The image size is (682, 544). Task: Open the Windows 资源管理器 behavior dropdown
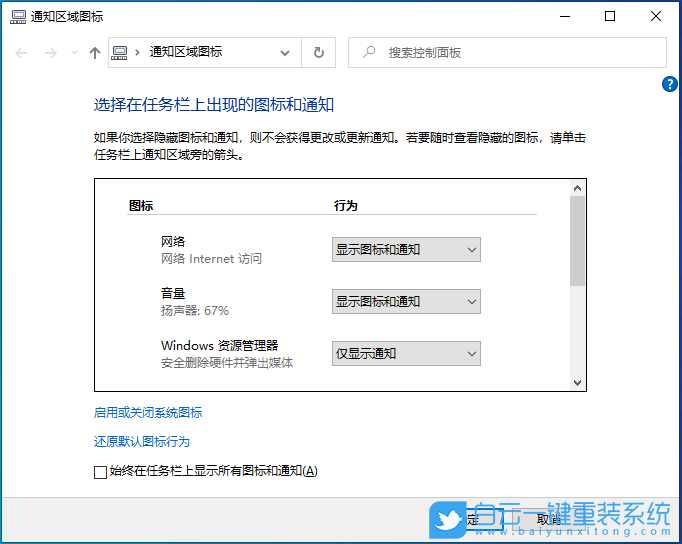point(406,354)
